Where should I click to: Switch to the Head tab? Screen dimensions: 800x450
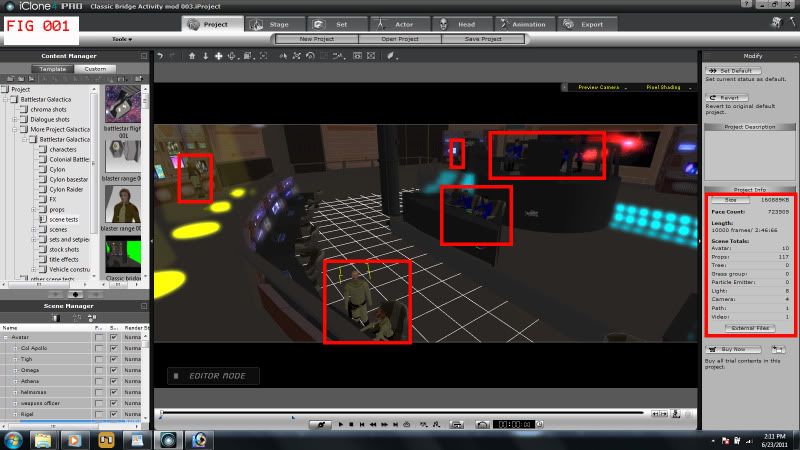[463, 24]
